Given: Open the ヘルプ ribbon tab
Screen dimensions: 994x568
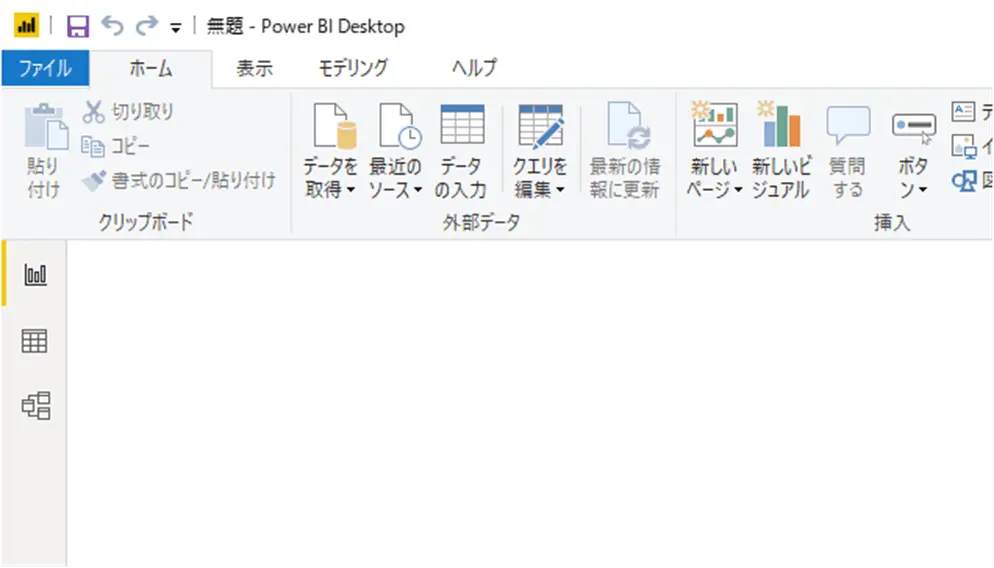Looking at the screenshot, I should (x=474, y=68).
